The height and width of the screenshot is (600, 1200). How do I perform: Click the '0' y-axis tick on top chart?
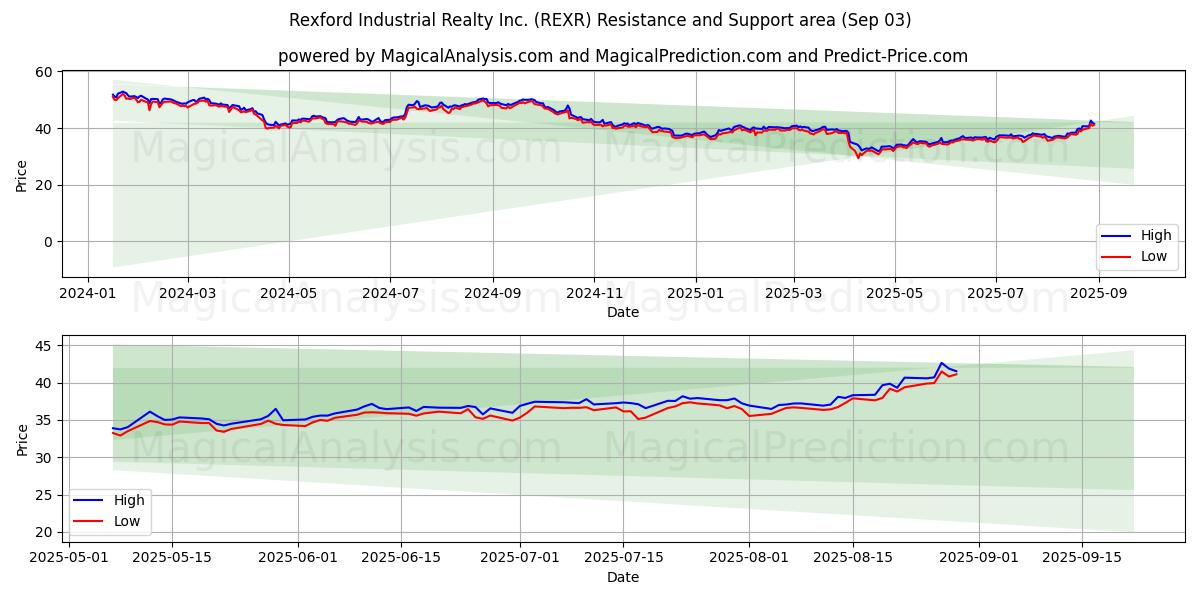tap(48, 242)
